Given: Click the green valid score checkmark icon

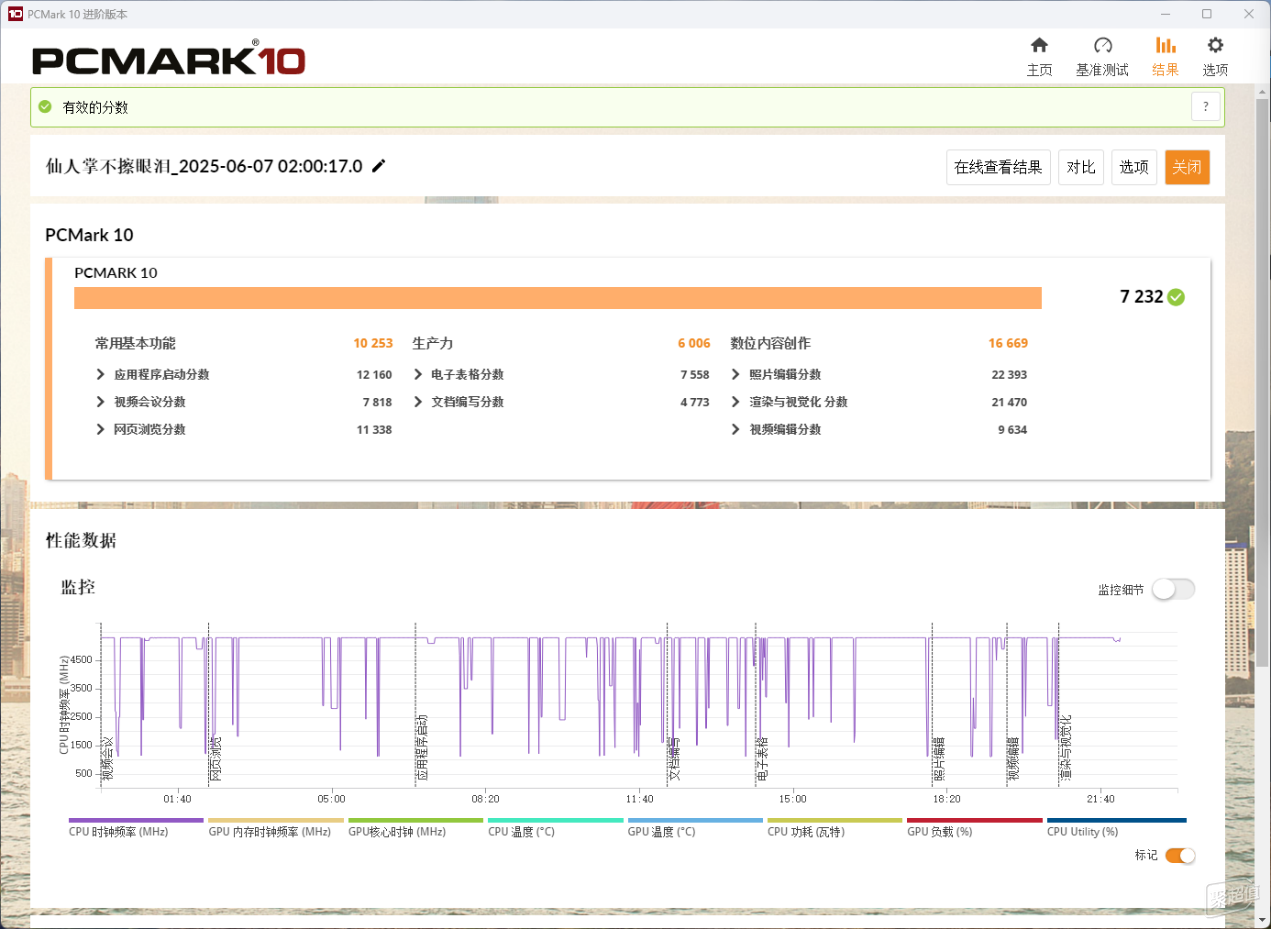Looking at the screenshot, I should pos(45,107).
